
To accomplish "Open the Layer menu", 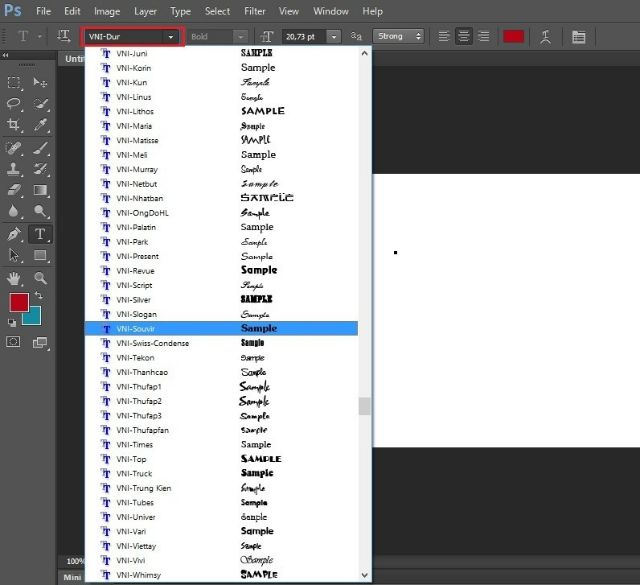I will [x=145, y=11].
